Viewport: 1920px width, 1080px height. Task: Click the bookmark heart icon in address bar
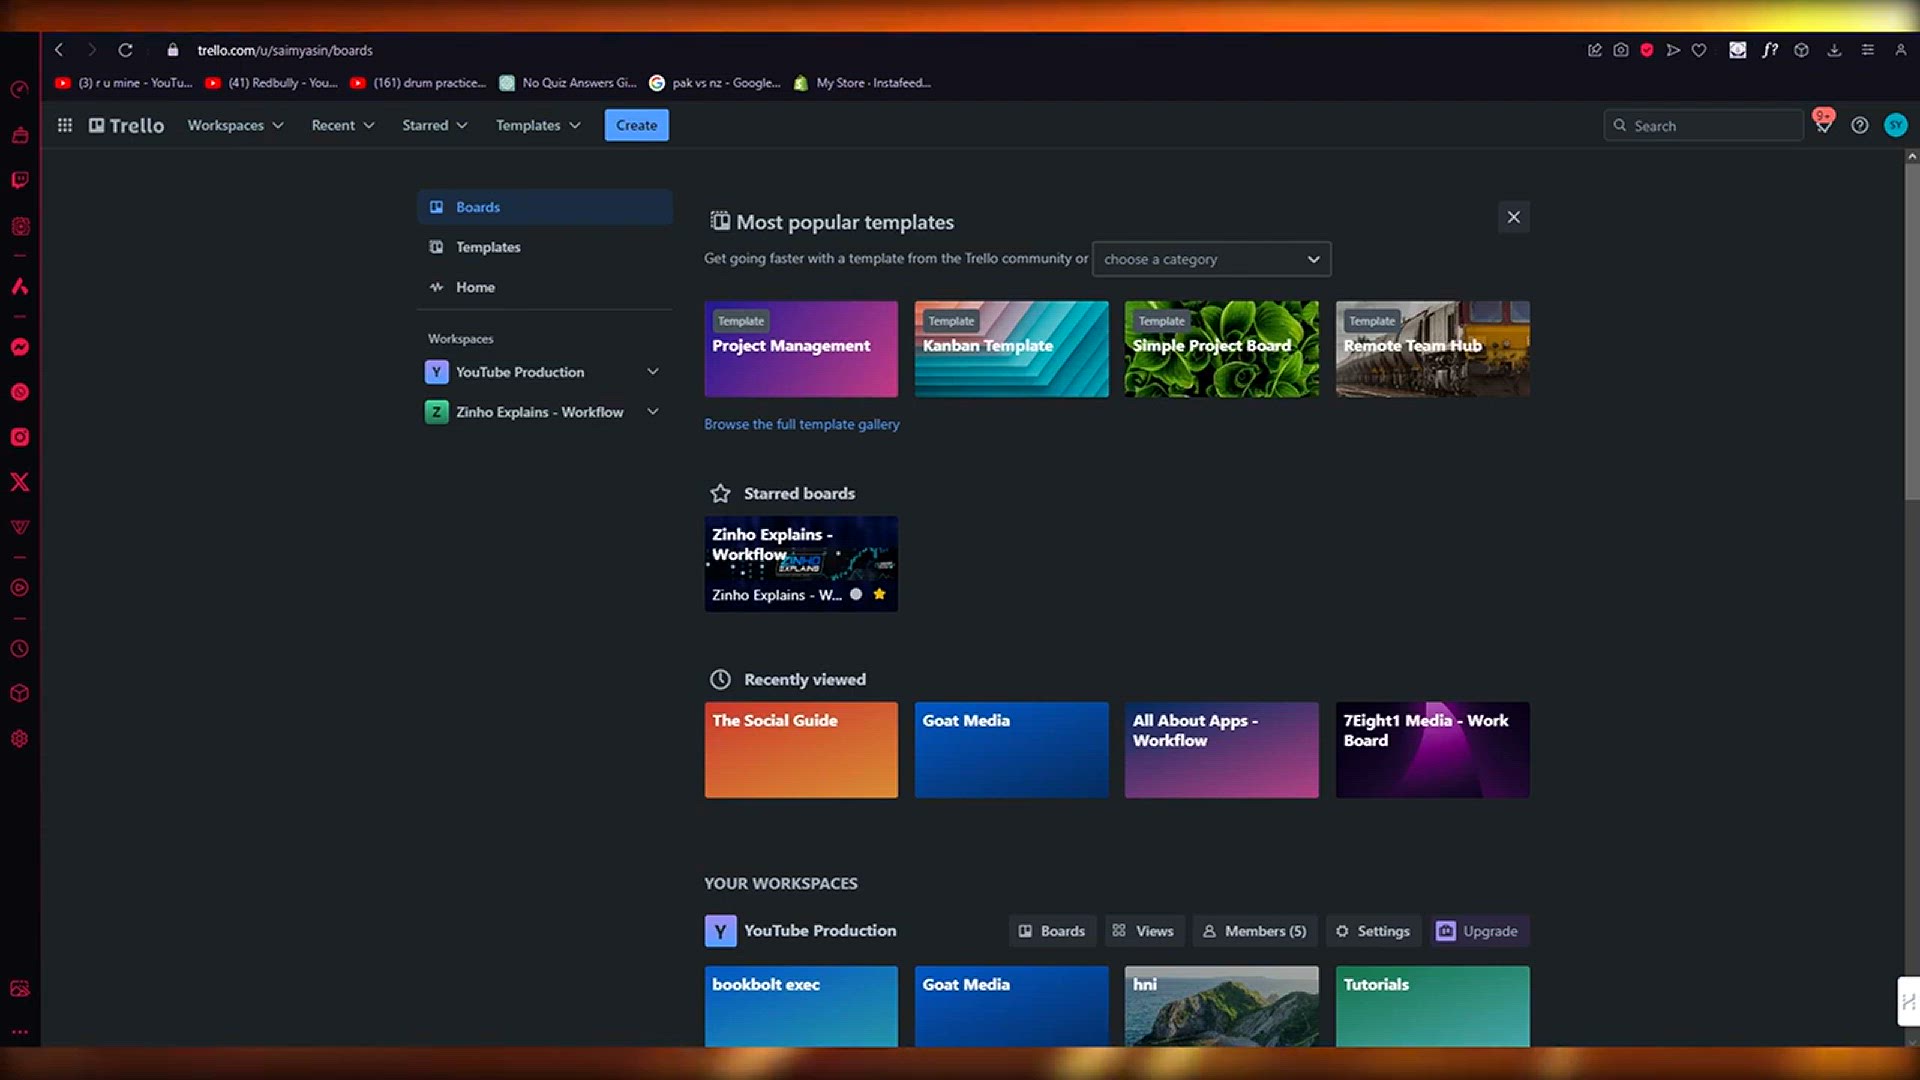click(x=1699, y=50)
